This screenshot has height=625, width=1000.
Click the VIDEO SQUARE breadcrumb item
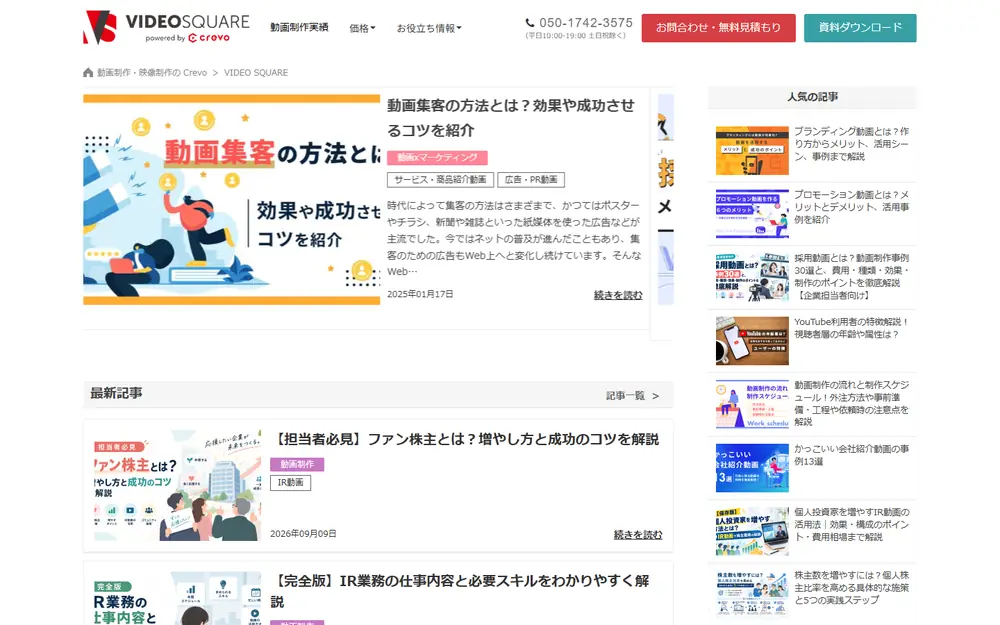(x=256, y=73)
